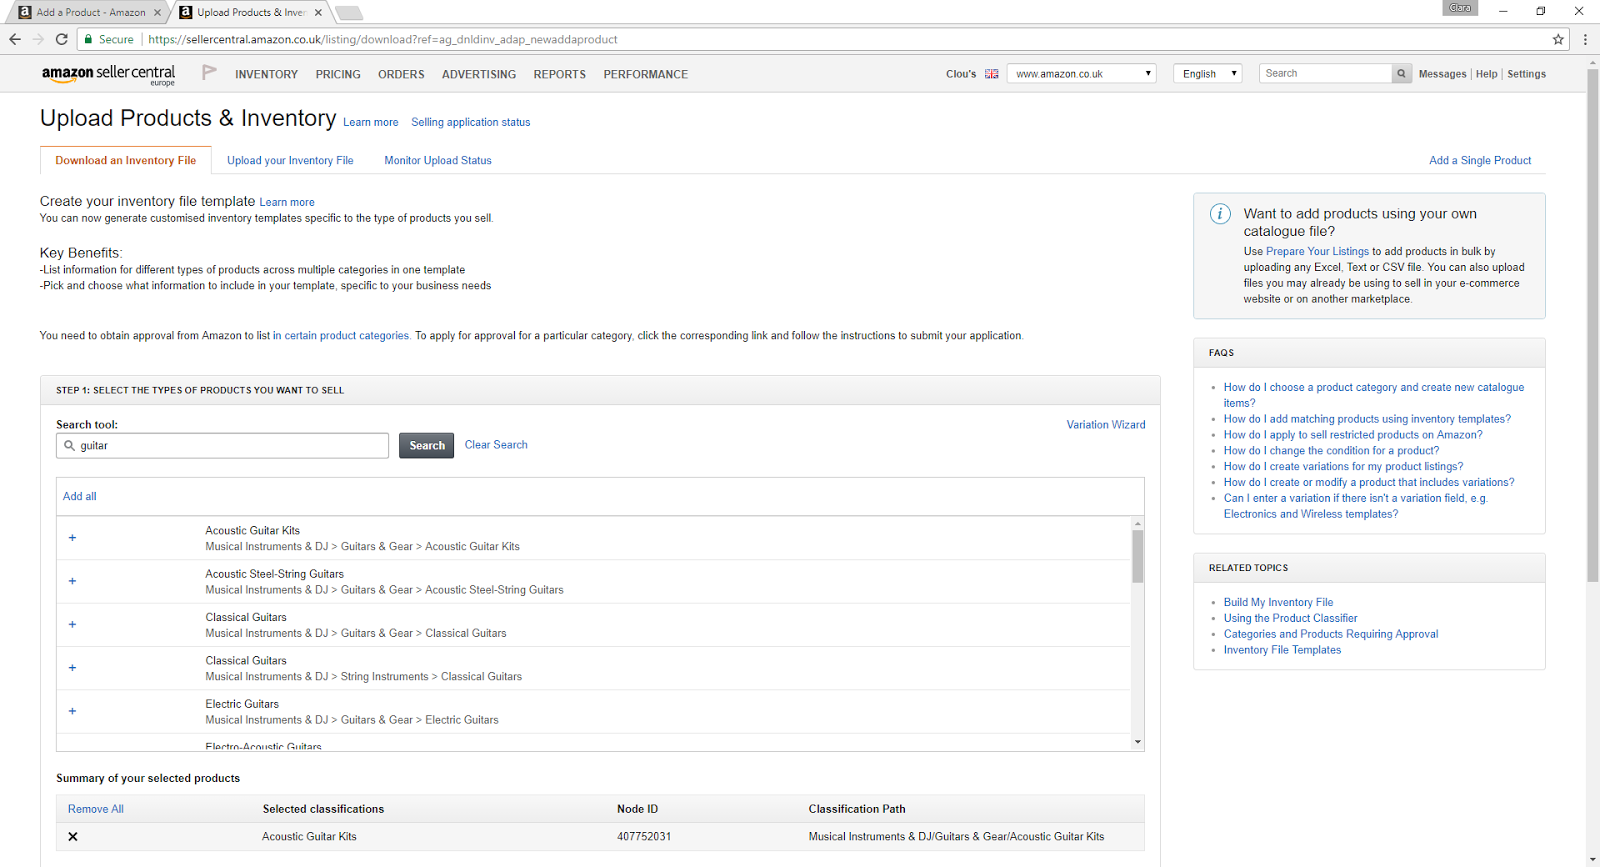Close the Add a Product tab
Screen dimensions: 1600x867
point(157,13)
